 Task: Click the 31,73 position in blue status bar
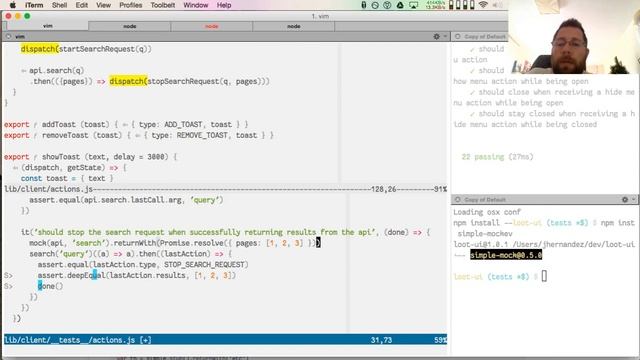(381, 340)
